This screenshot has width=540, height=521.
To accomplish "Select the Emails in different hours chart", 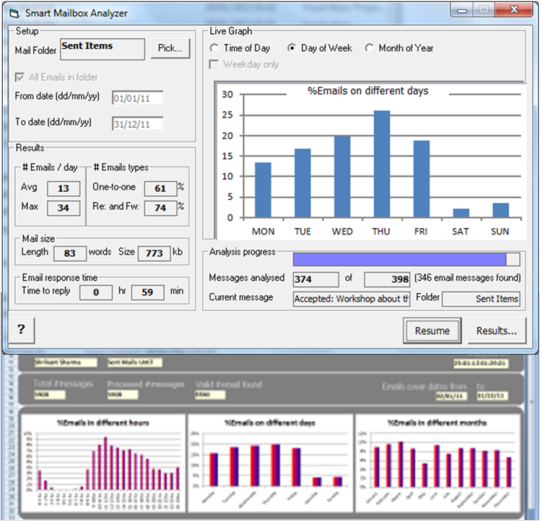I will point(103,463).
